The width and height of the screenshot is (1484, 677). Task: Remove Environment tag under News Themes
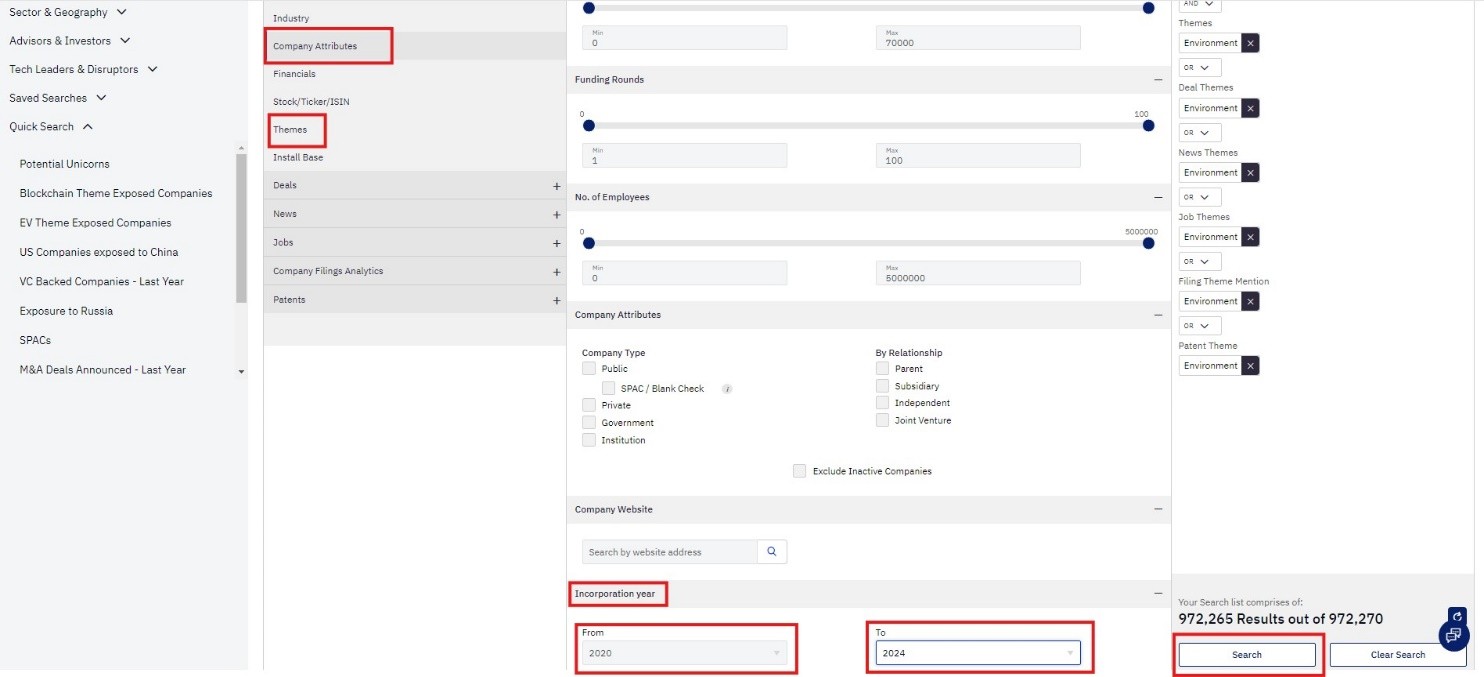coord(1251,173)
